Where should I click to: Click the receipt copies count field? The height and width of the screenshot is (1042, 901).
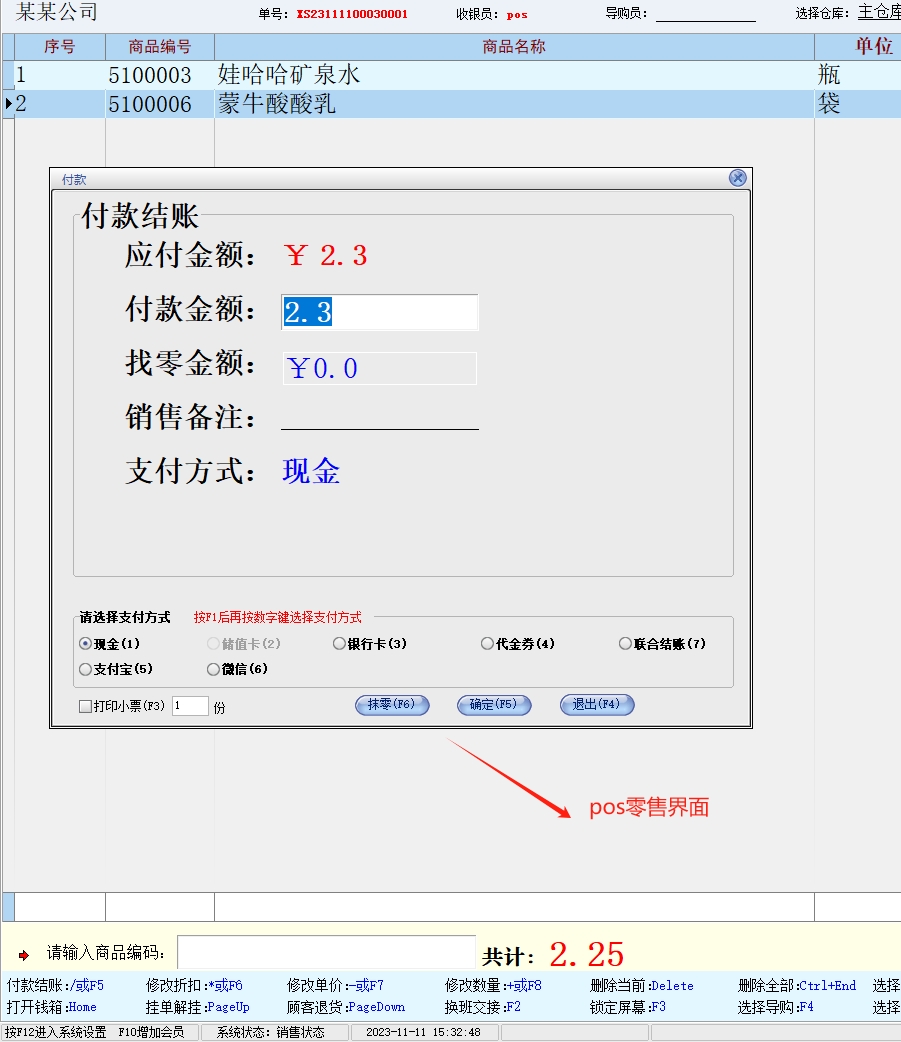[190, 706]
